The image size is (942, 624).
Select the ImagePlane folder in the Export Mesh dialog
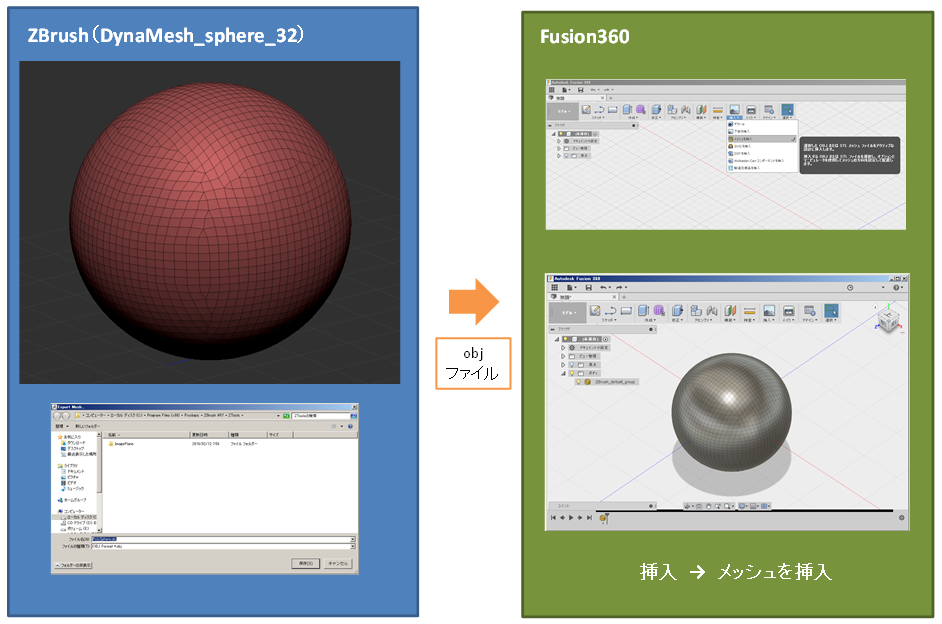click(121, 444)
